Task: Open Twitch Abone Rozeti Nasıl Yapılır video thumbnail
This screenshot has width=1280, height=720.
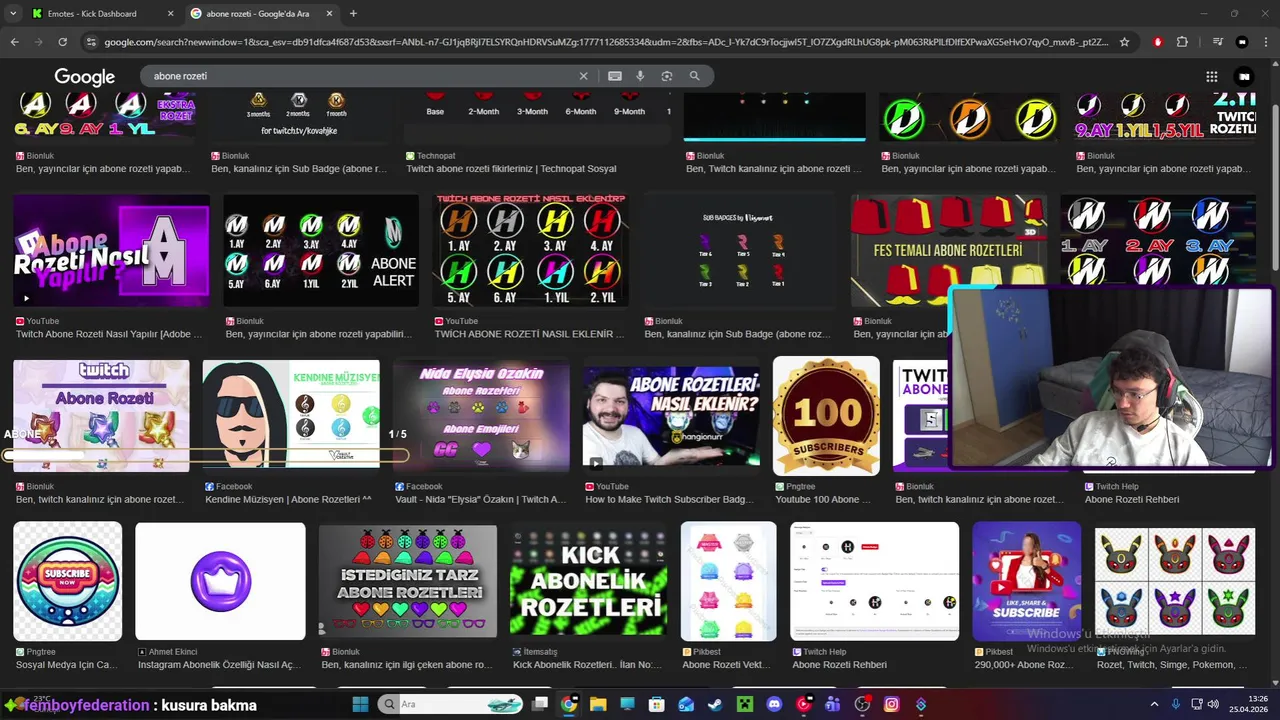Action: pos(111,250)
